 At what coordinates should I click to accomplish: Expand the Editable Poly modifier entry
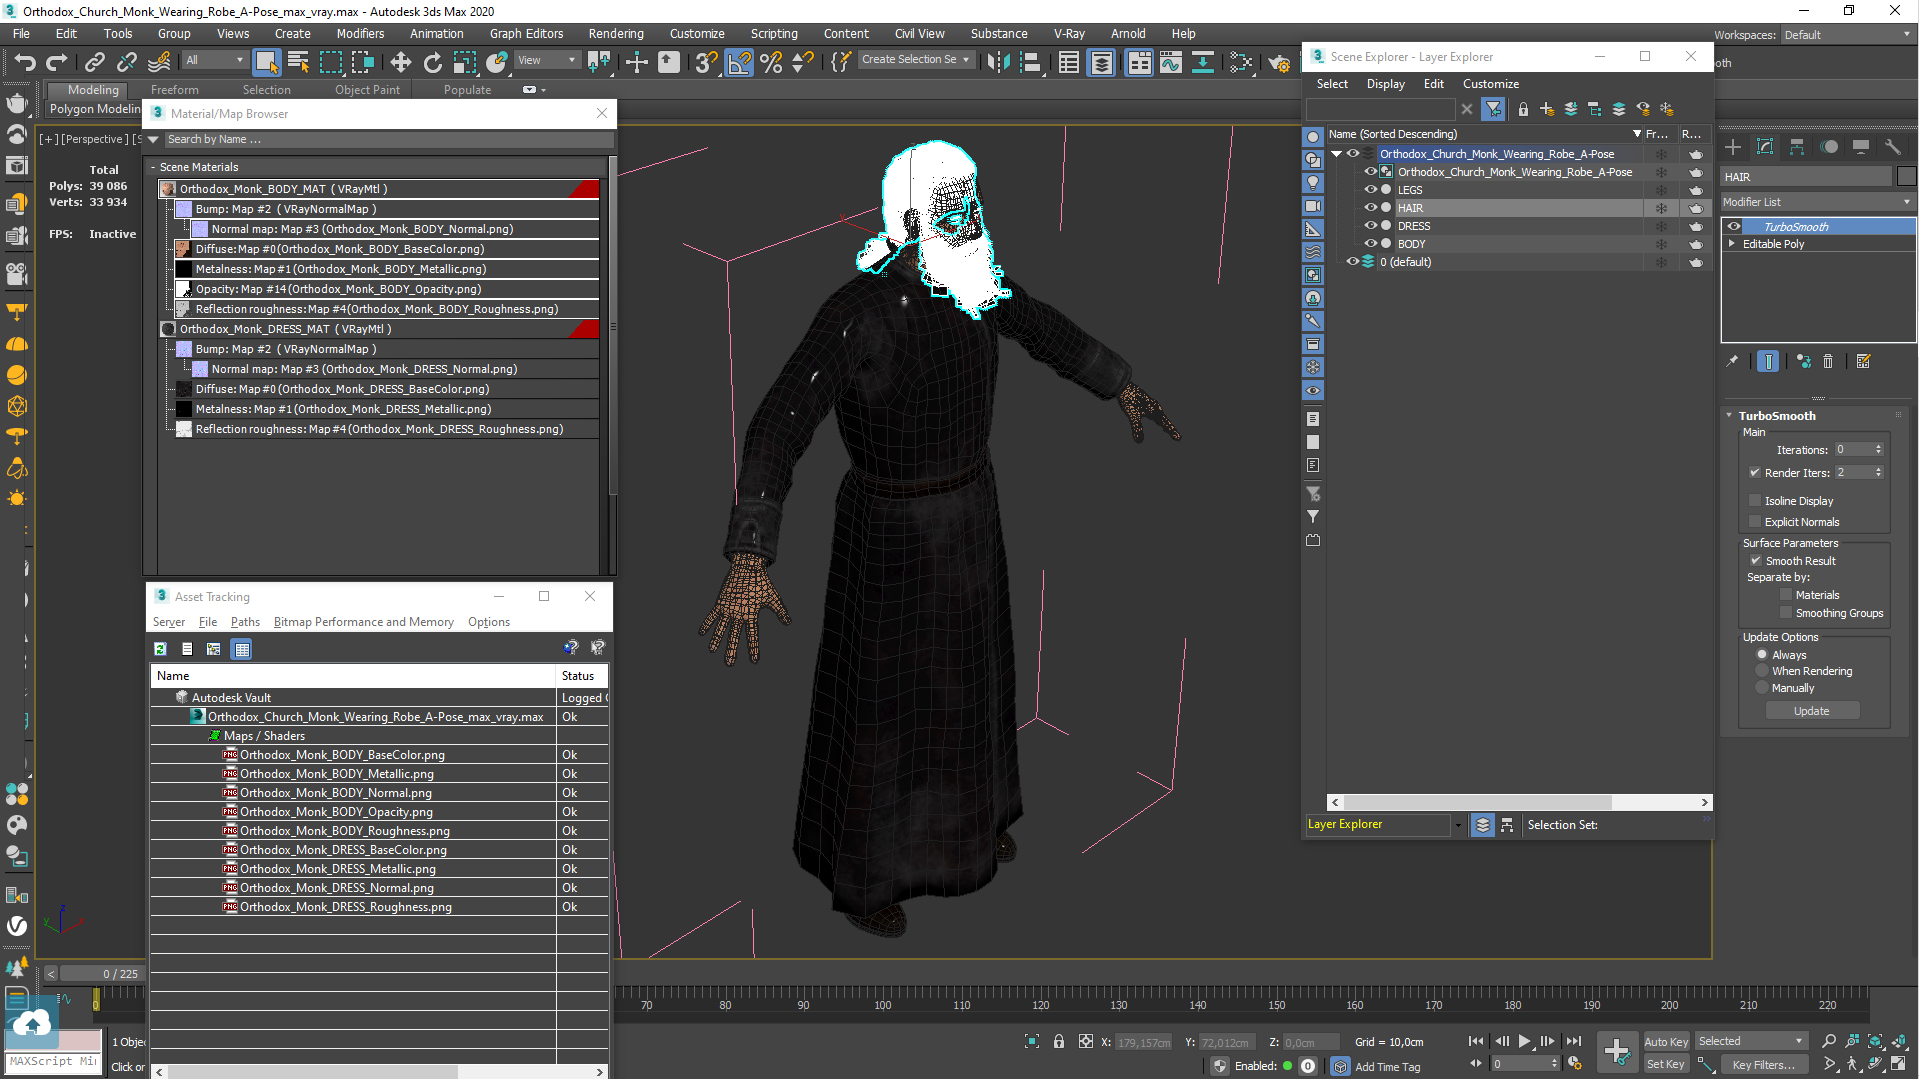[x=1732, y=244]
